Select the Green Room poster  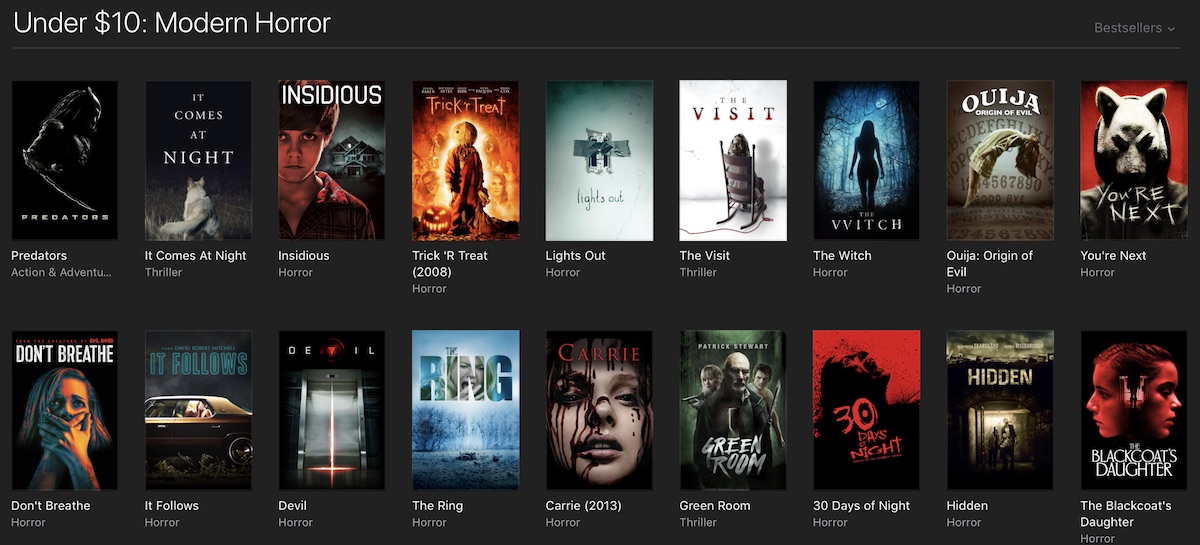point(733,411)
